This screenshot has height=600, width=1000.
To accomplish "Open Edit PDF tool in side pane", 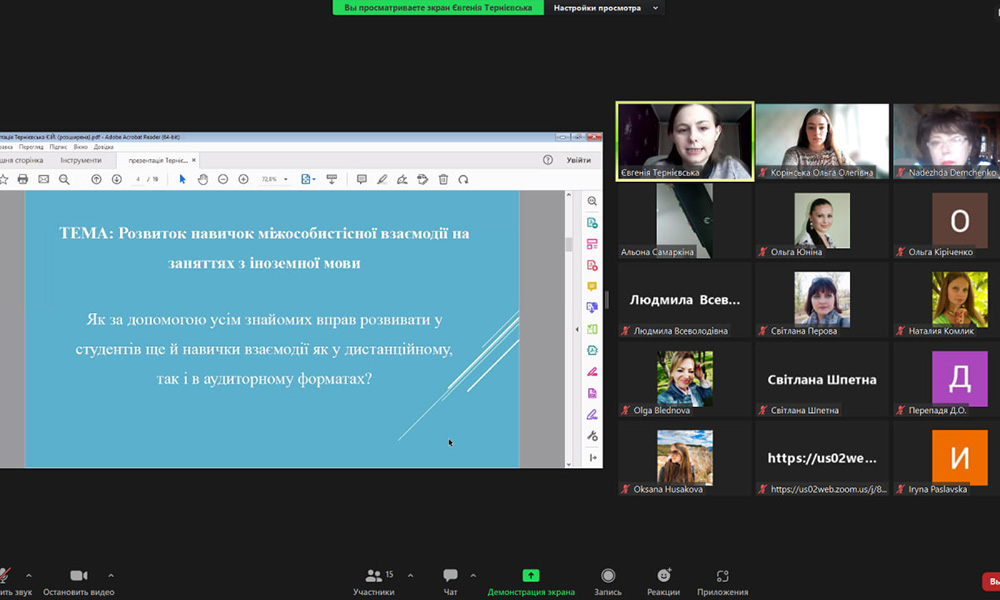I will click(x=592, y=244).
